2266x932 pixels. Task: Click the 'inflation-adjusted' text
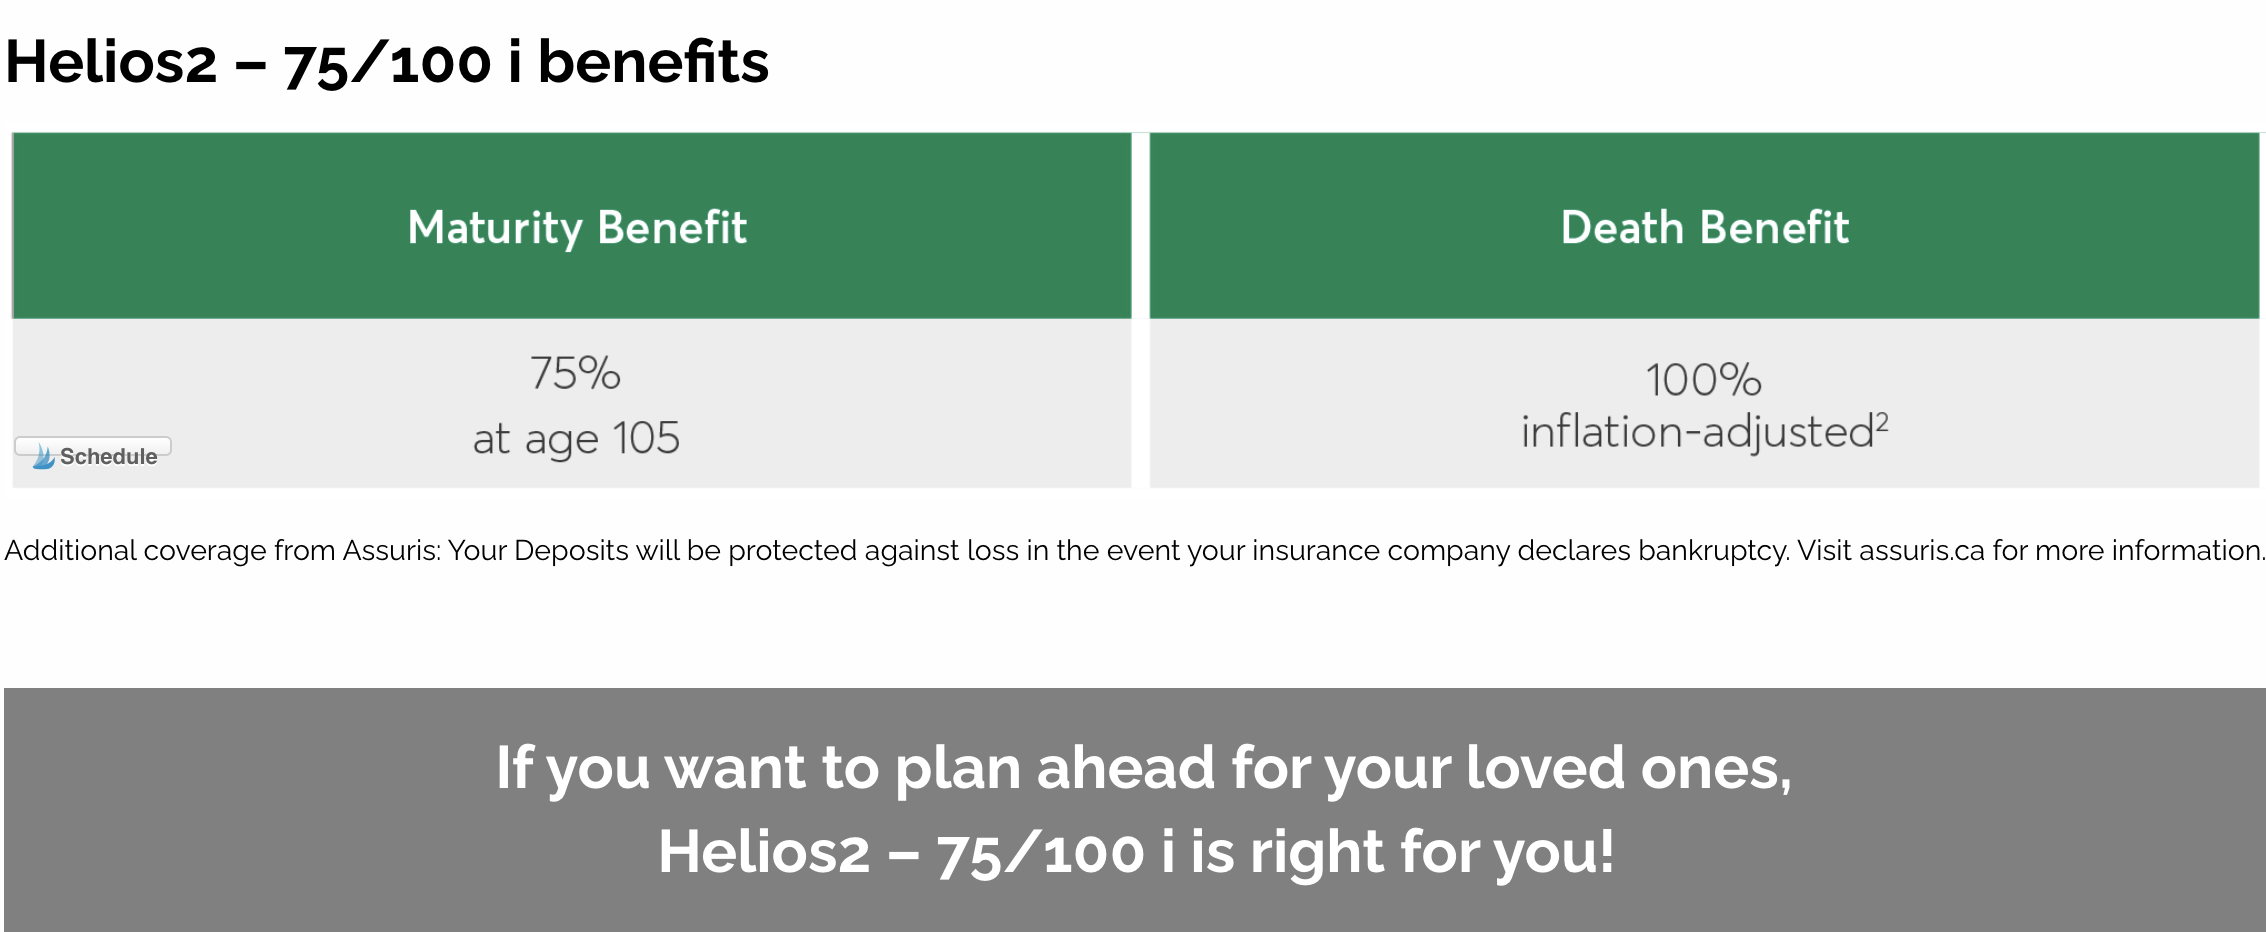pyautogui.click(x=1697, y=432)
